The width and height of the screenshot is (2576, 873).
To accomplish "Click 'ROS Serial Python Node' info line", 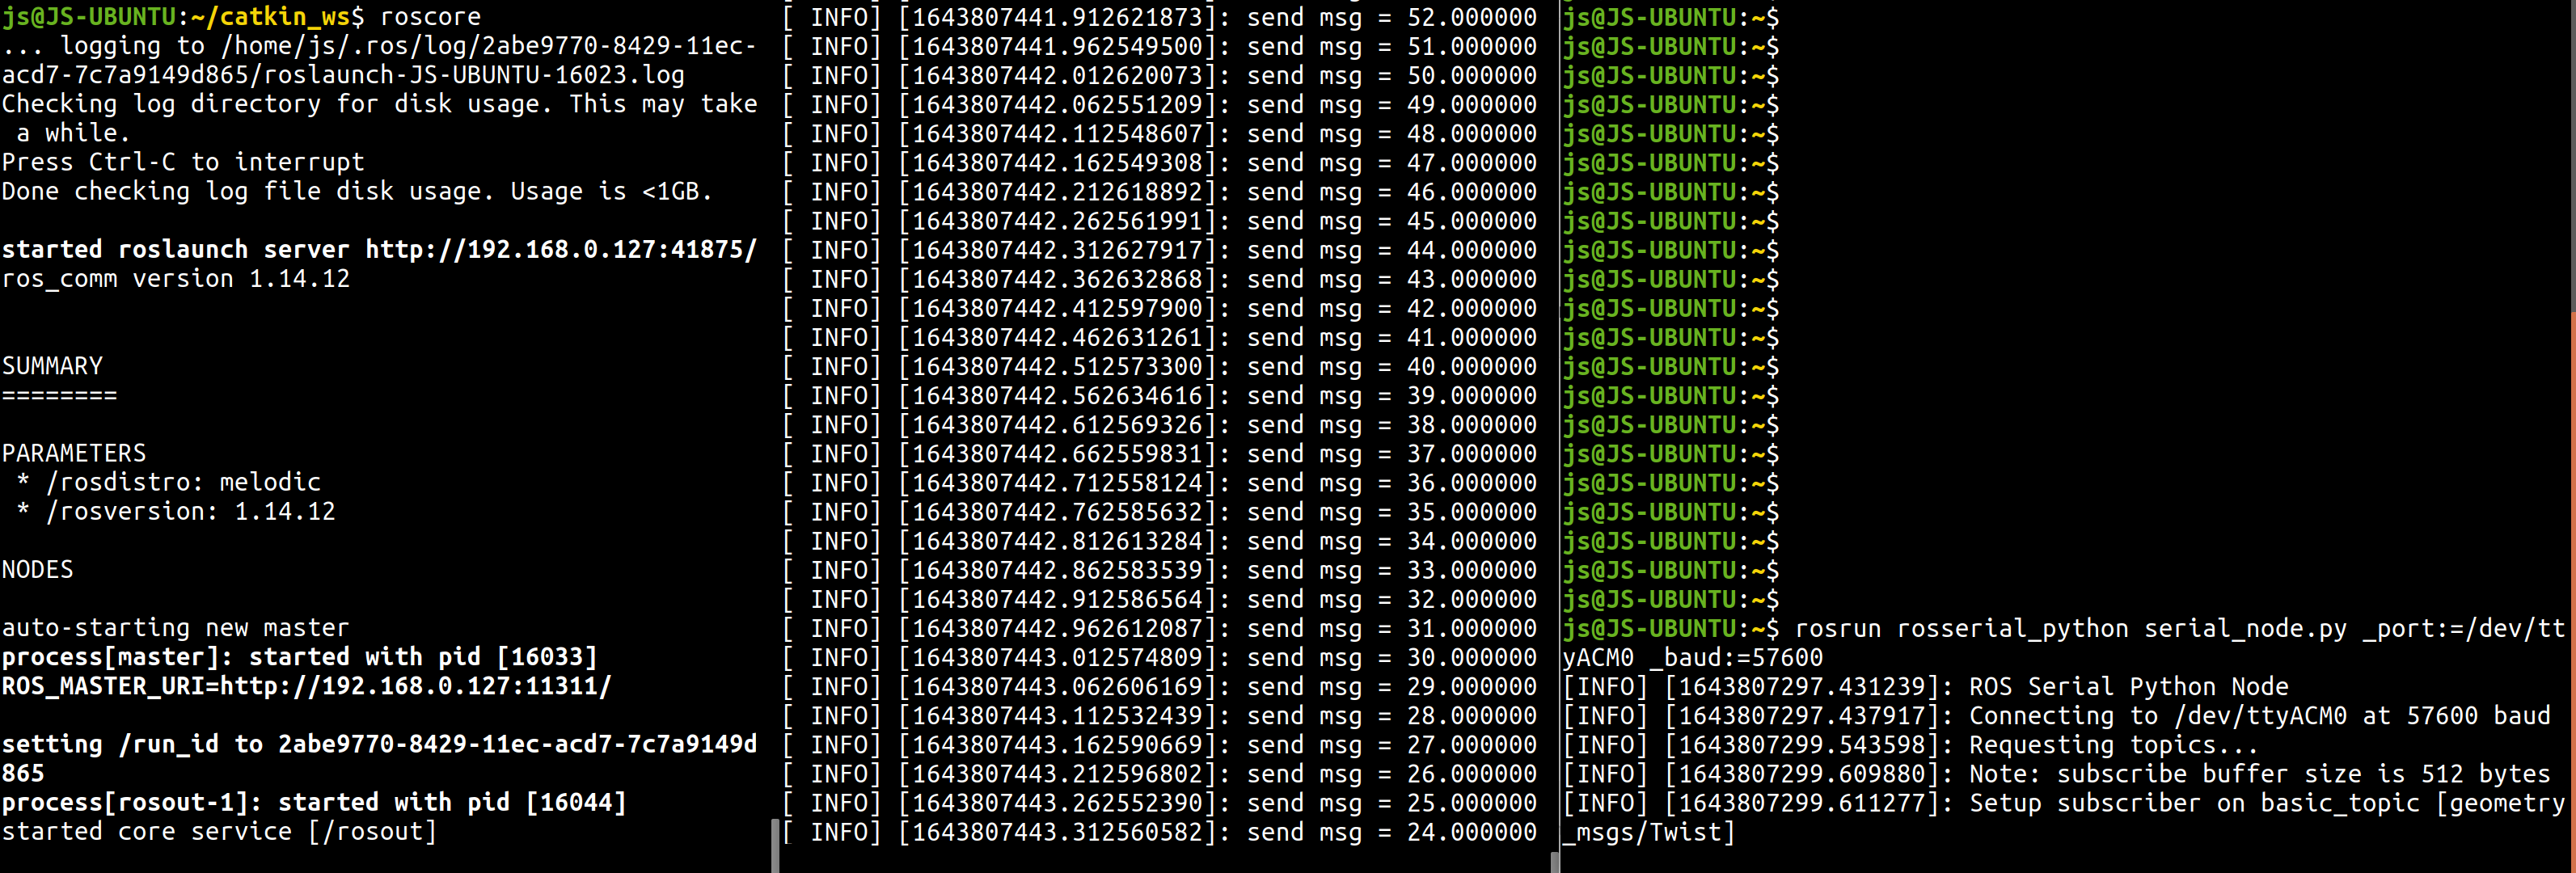I will (x=2128, y=686).
